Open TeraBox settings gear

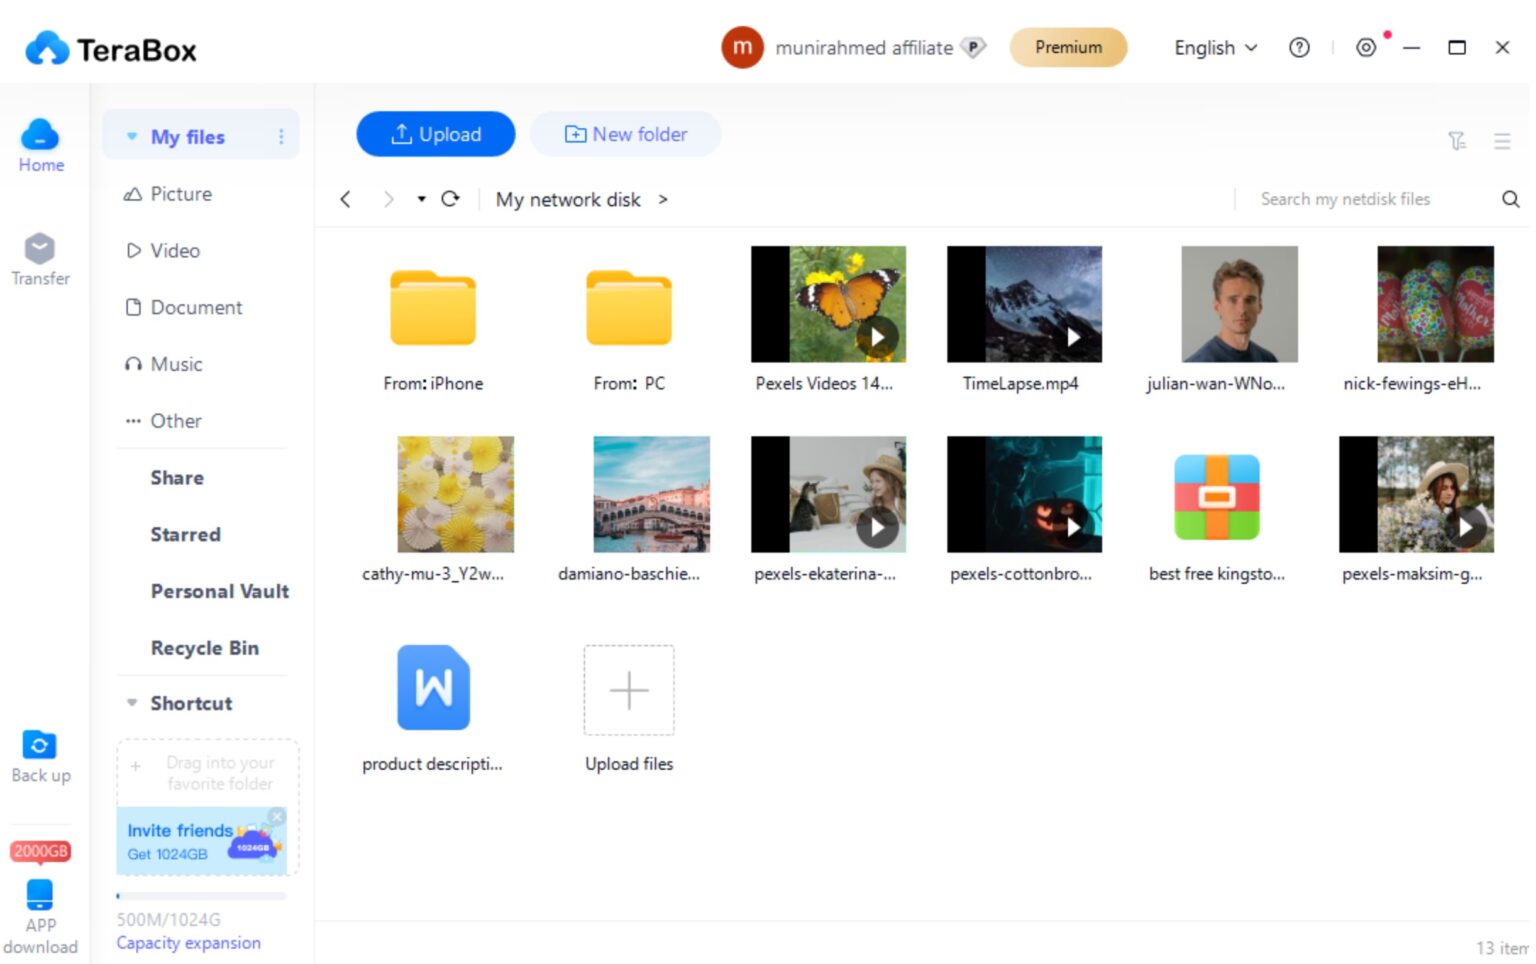pos(1366,47)
